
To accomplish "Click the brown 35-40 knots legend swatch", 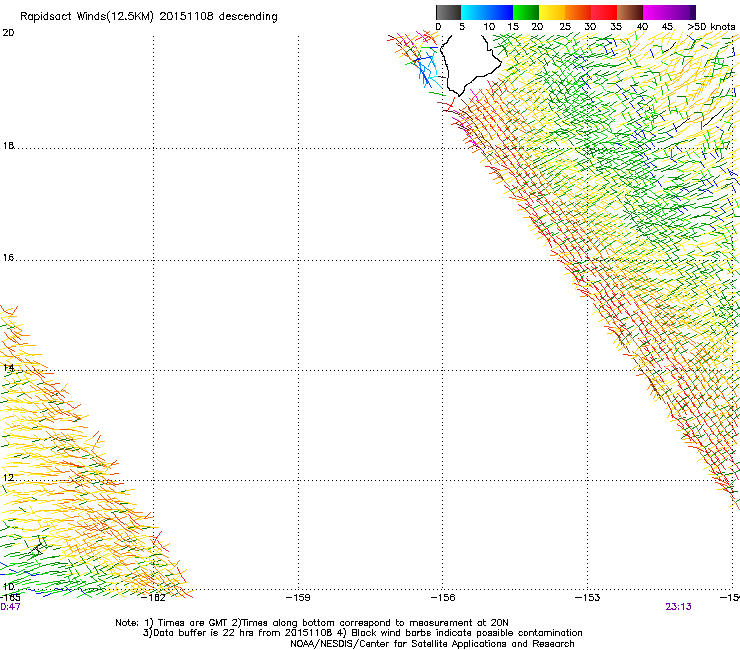I will pos(630,12).
